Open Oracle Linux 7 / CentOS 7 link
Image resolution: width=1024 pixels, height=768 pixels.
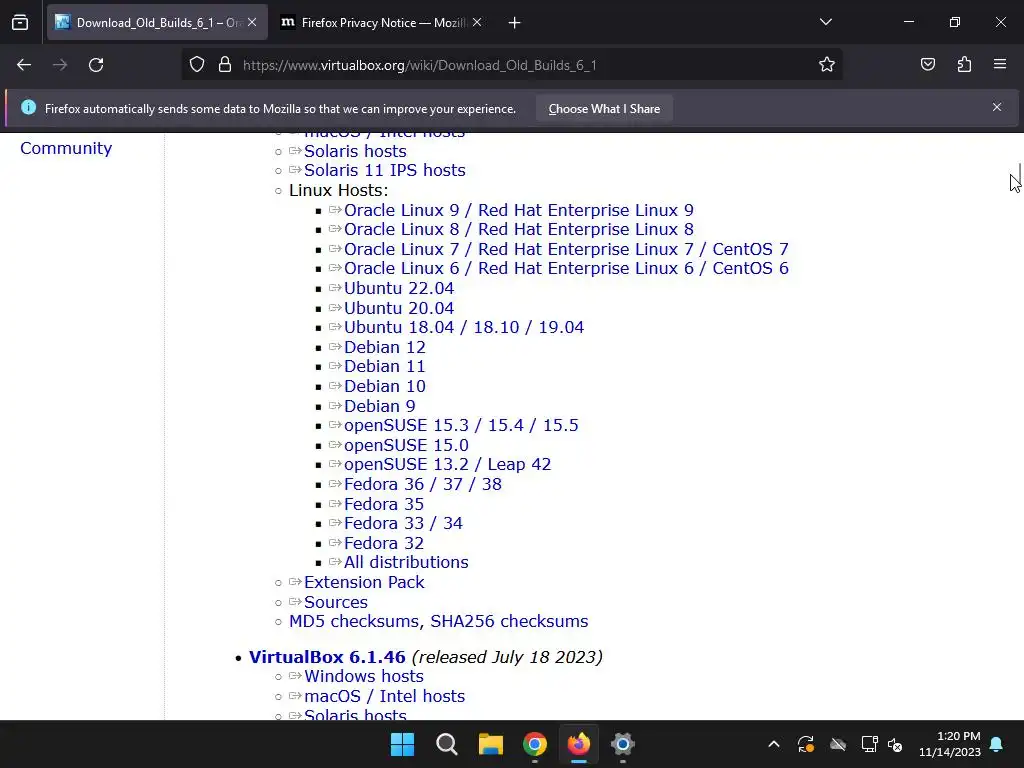coord(566,249)
